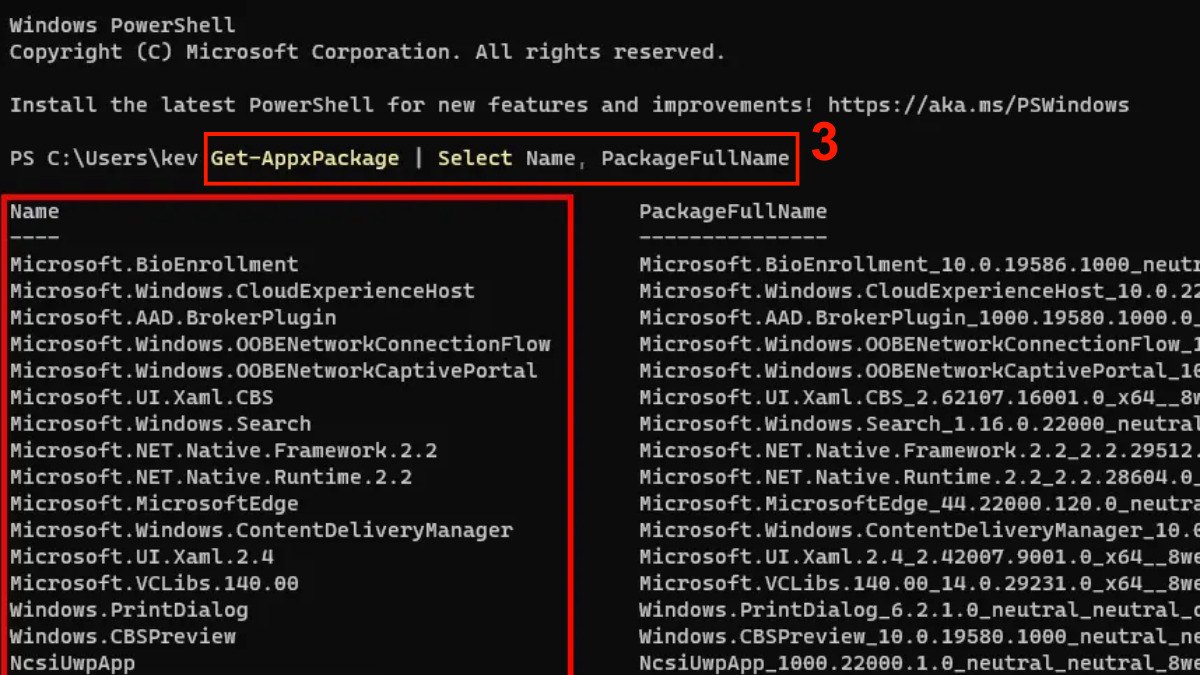
Task: Select NcsiUwpApp in the Name column
Action: click(72, 662)
